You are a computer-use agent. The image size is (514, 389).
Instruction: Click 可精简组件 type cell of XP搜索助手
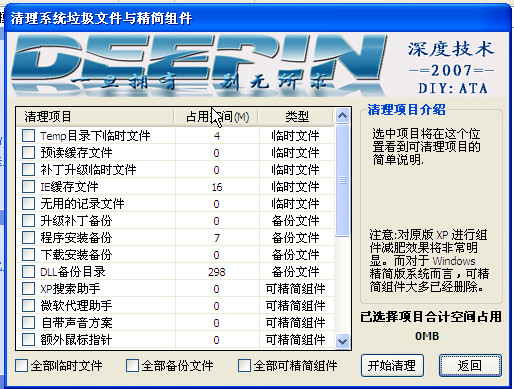[295, 289]
